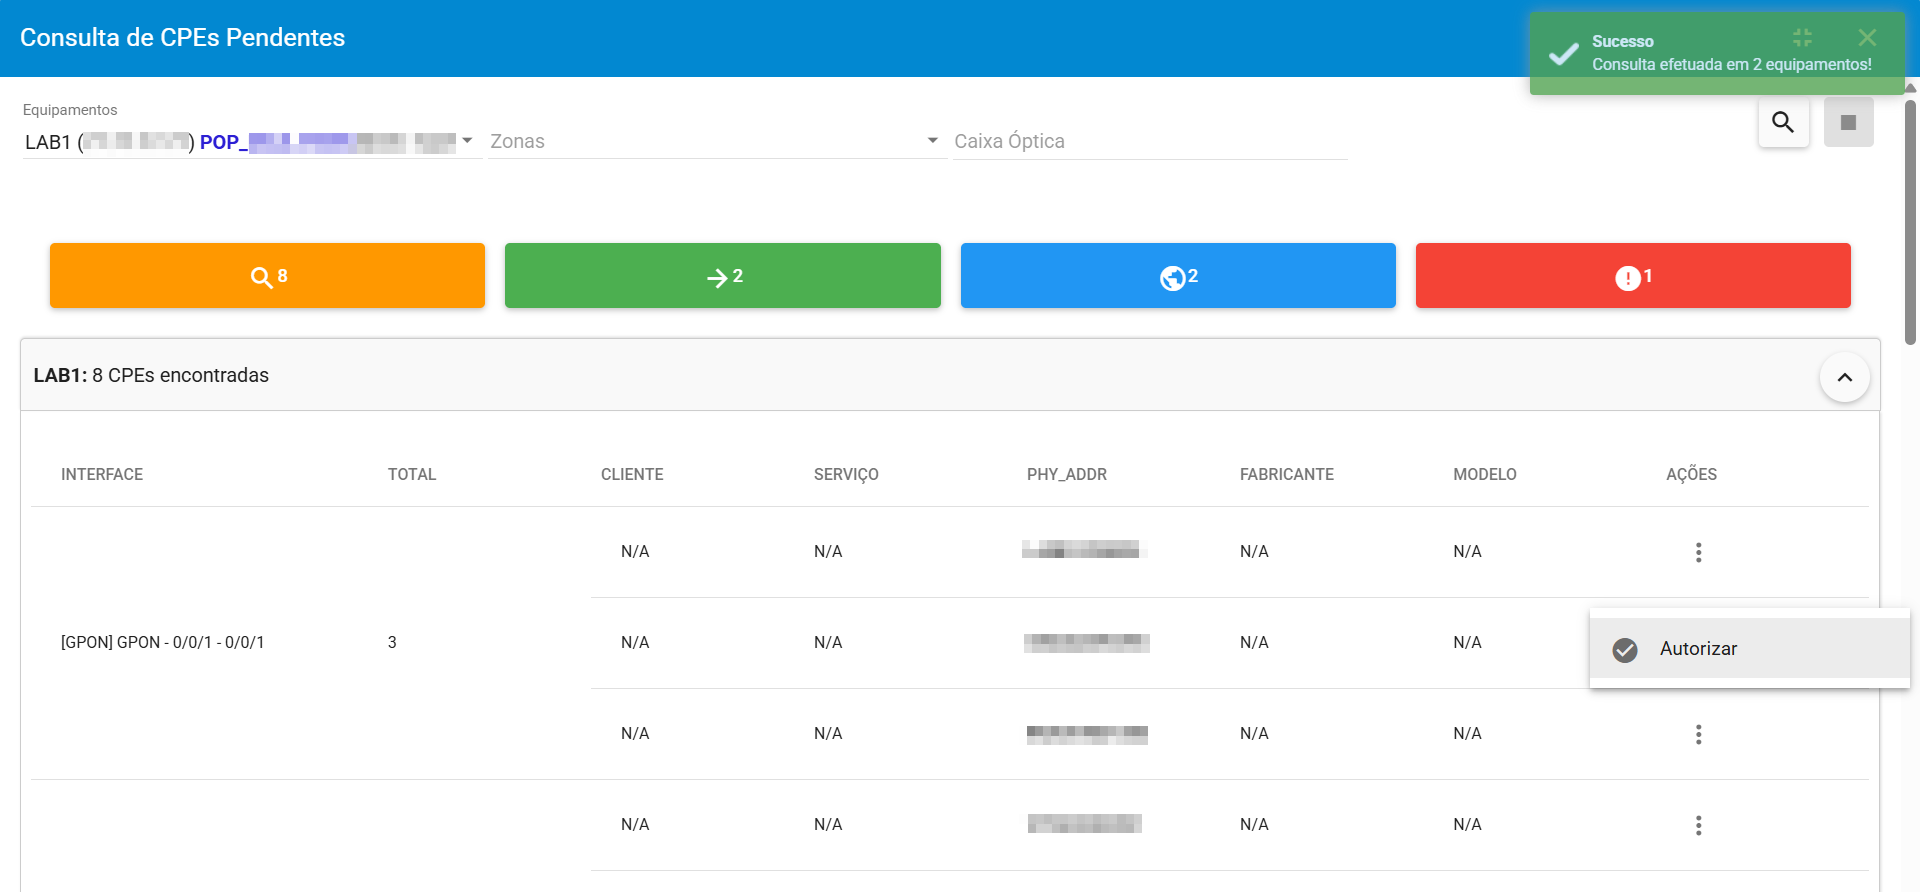Click the SERVIÇO column header
1920x892 pixels.
(846, 474)
